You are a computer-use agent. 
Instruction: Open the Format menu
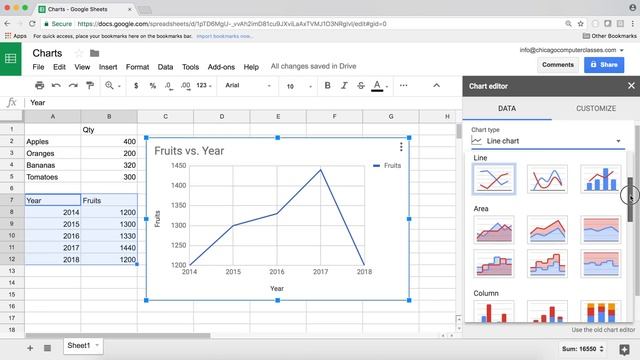137,67
